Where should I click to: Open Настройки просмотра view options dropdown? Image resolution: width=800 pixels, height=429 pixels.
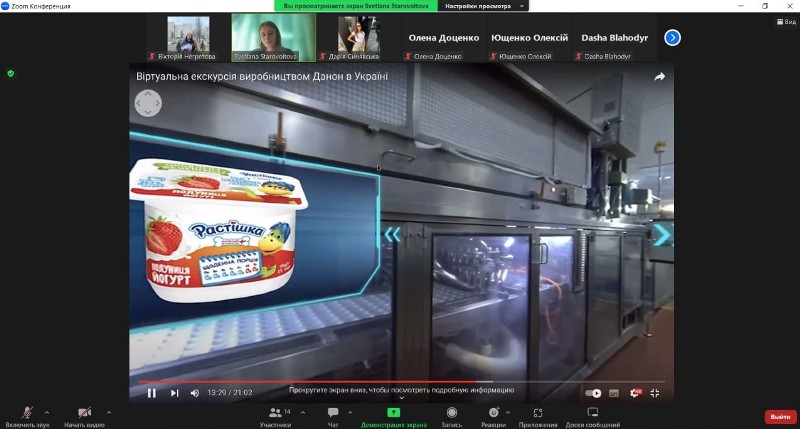click(484, 6)
